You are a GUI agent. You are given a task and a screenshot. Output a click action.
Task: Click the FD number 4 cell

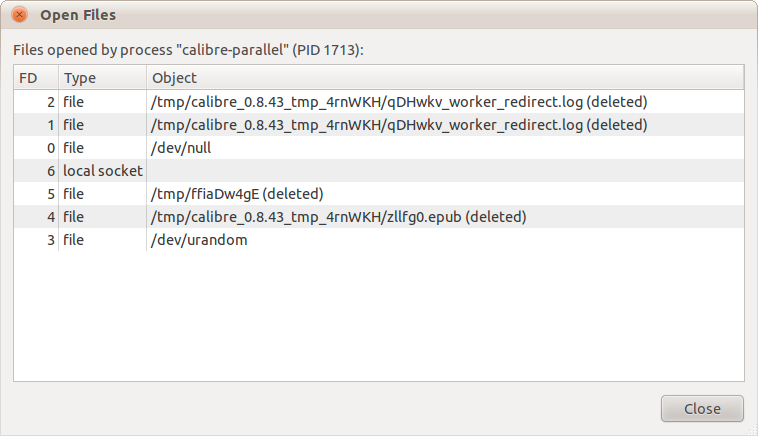tap(50, 217)
